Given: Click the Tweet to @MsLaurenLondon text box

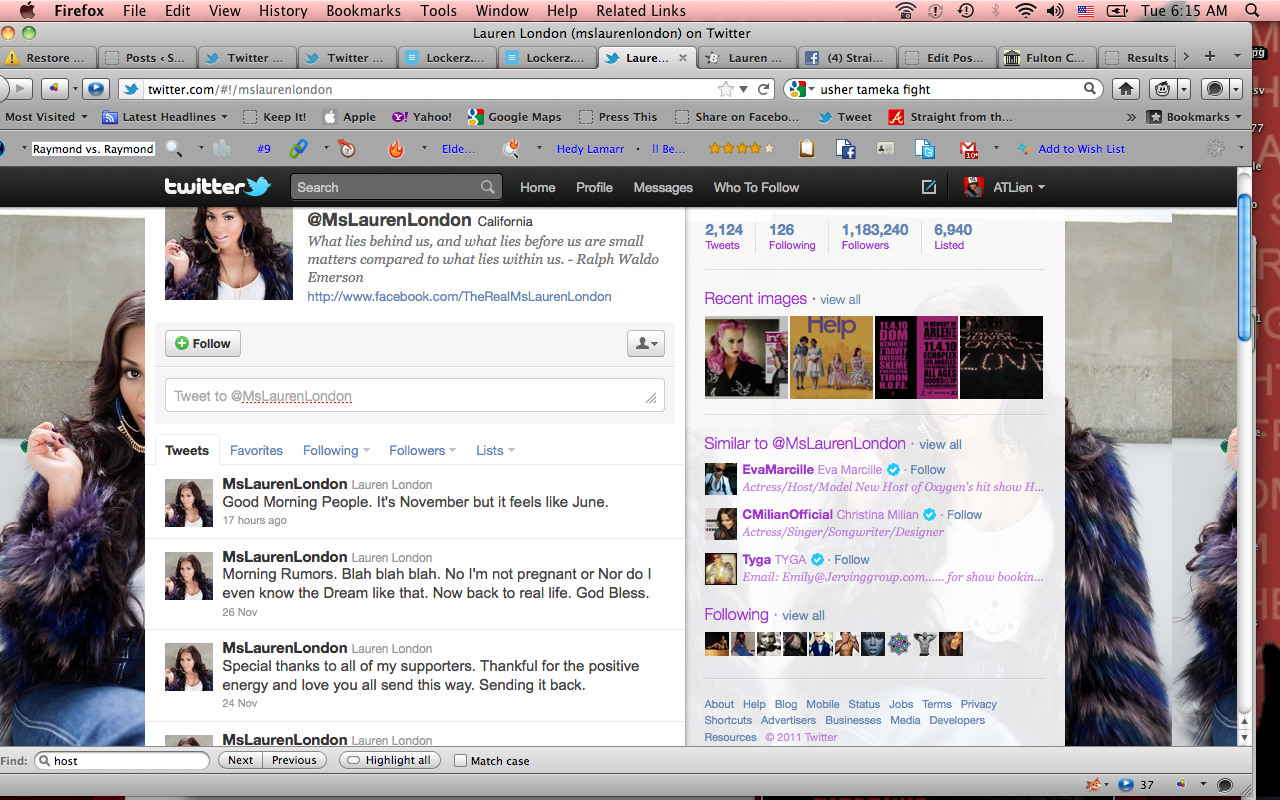Looking at the screenshot, I should [x=405, y=396].
